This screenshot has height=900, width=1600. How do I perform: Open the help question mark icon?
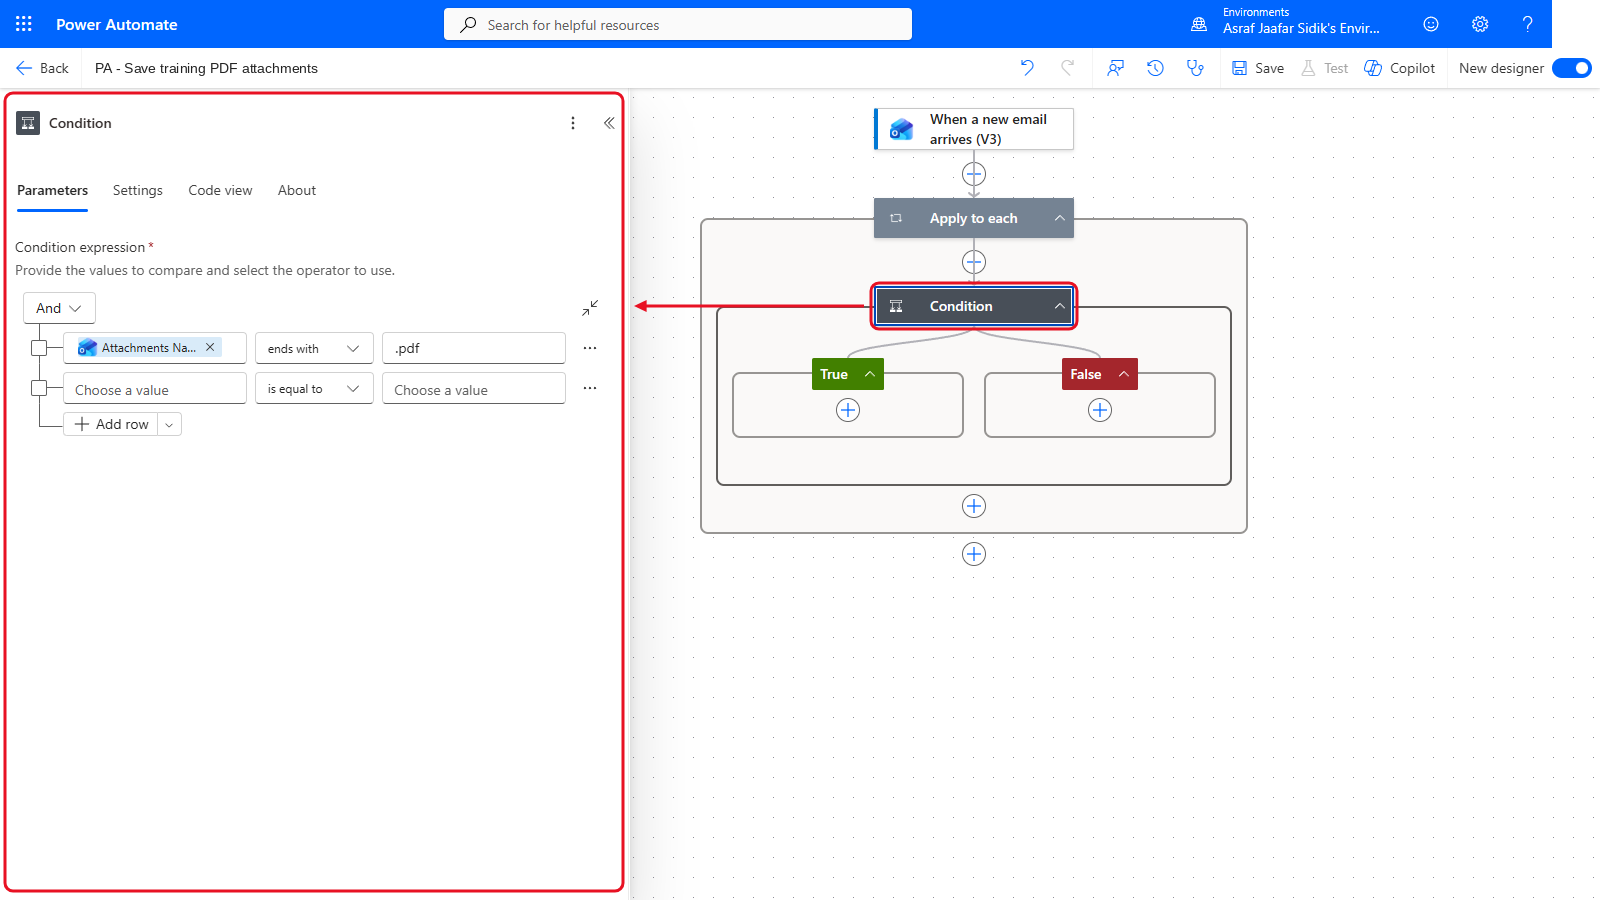[1527, 24]
